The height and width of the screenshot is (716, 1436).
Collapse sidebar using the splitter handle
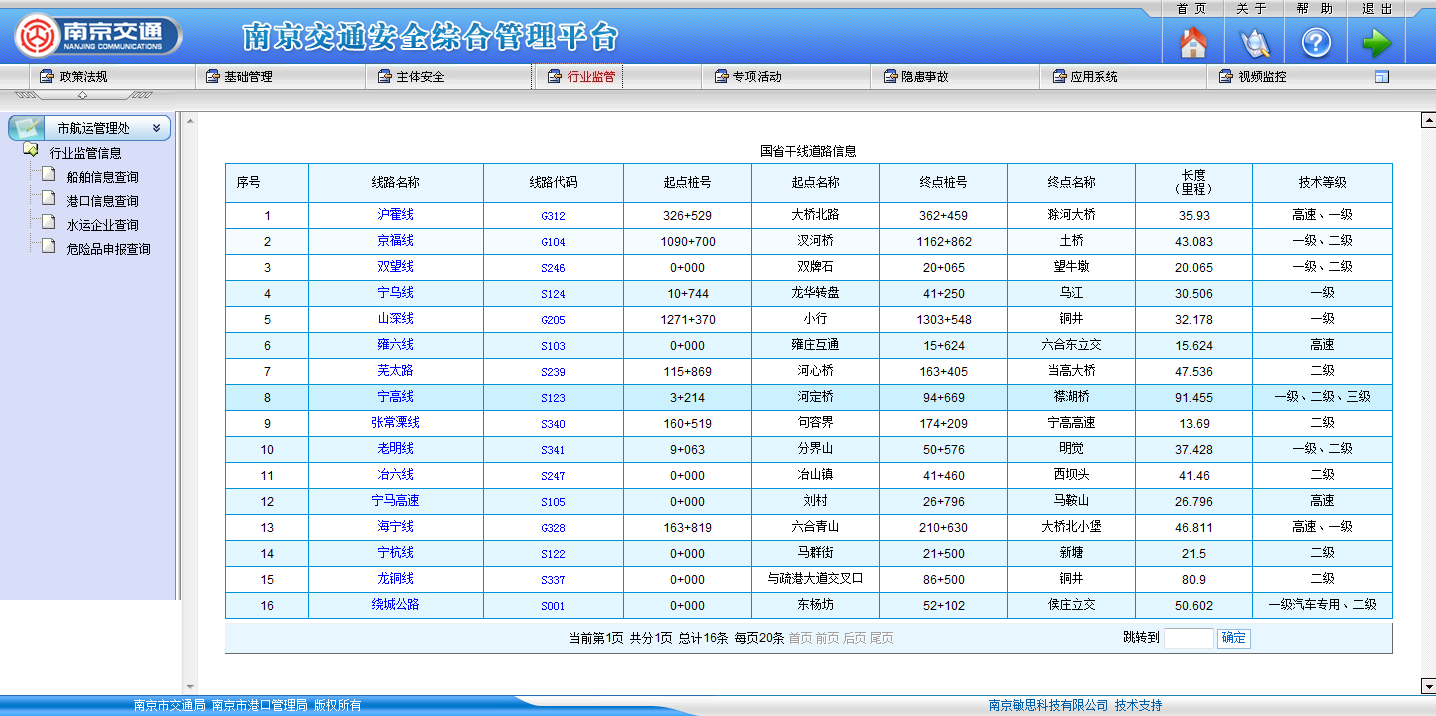[x=83, y=95]
